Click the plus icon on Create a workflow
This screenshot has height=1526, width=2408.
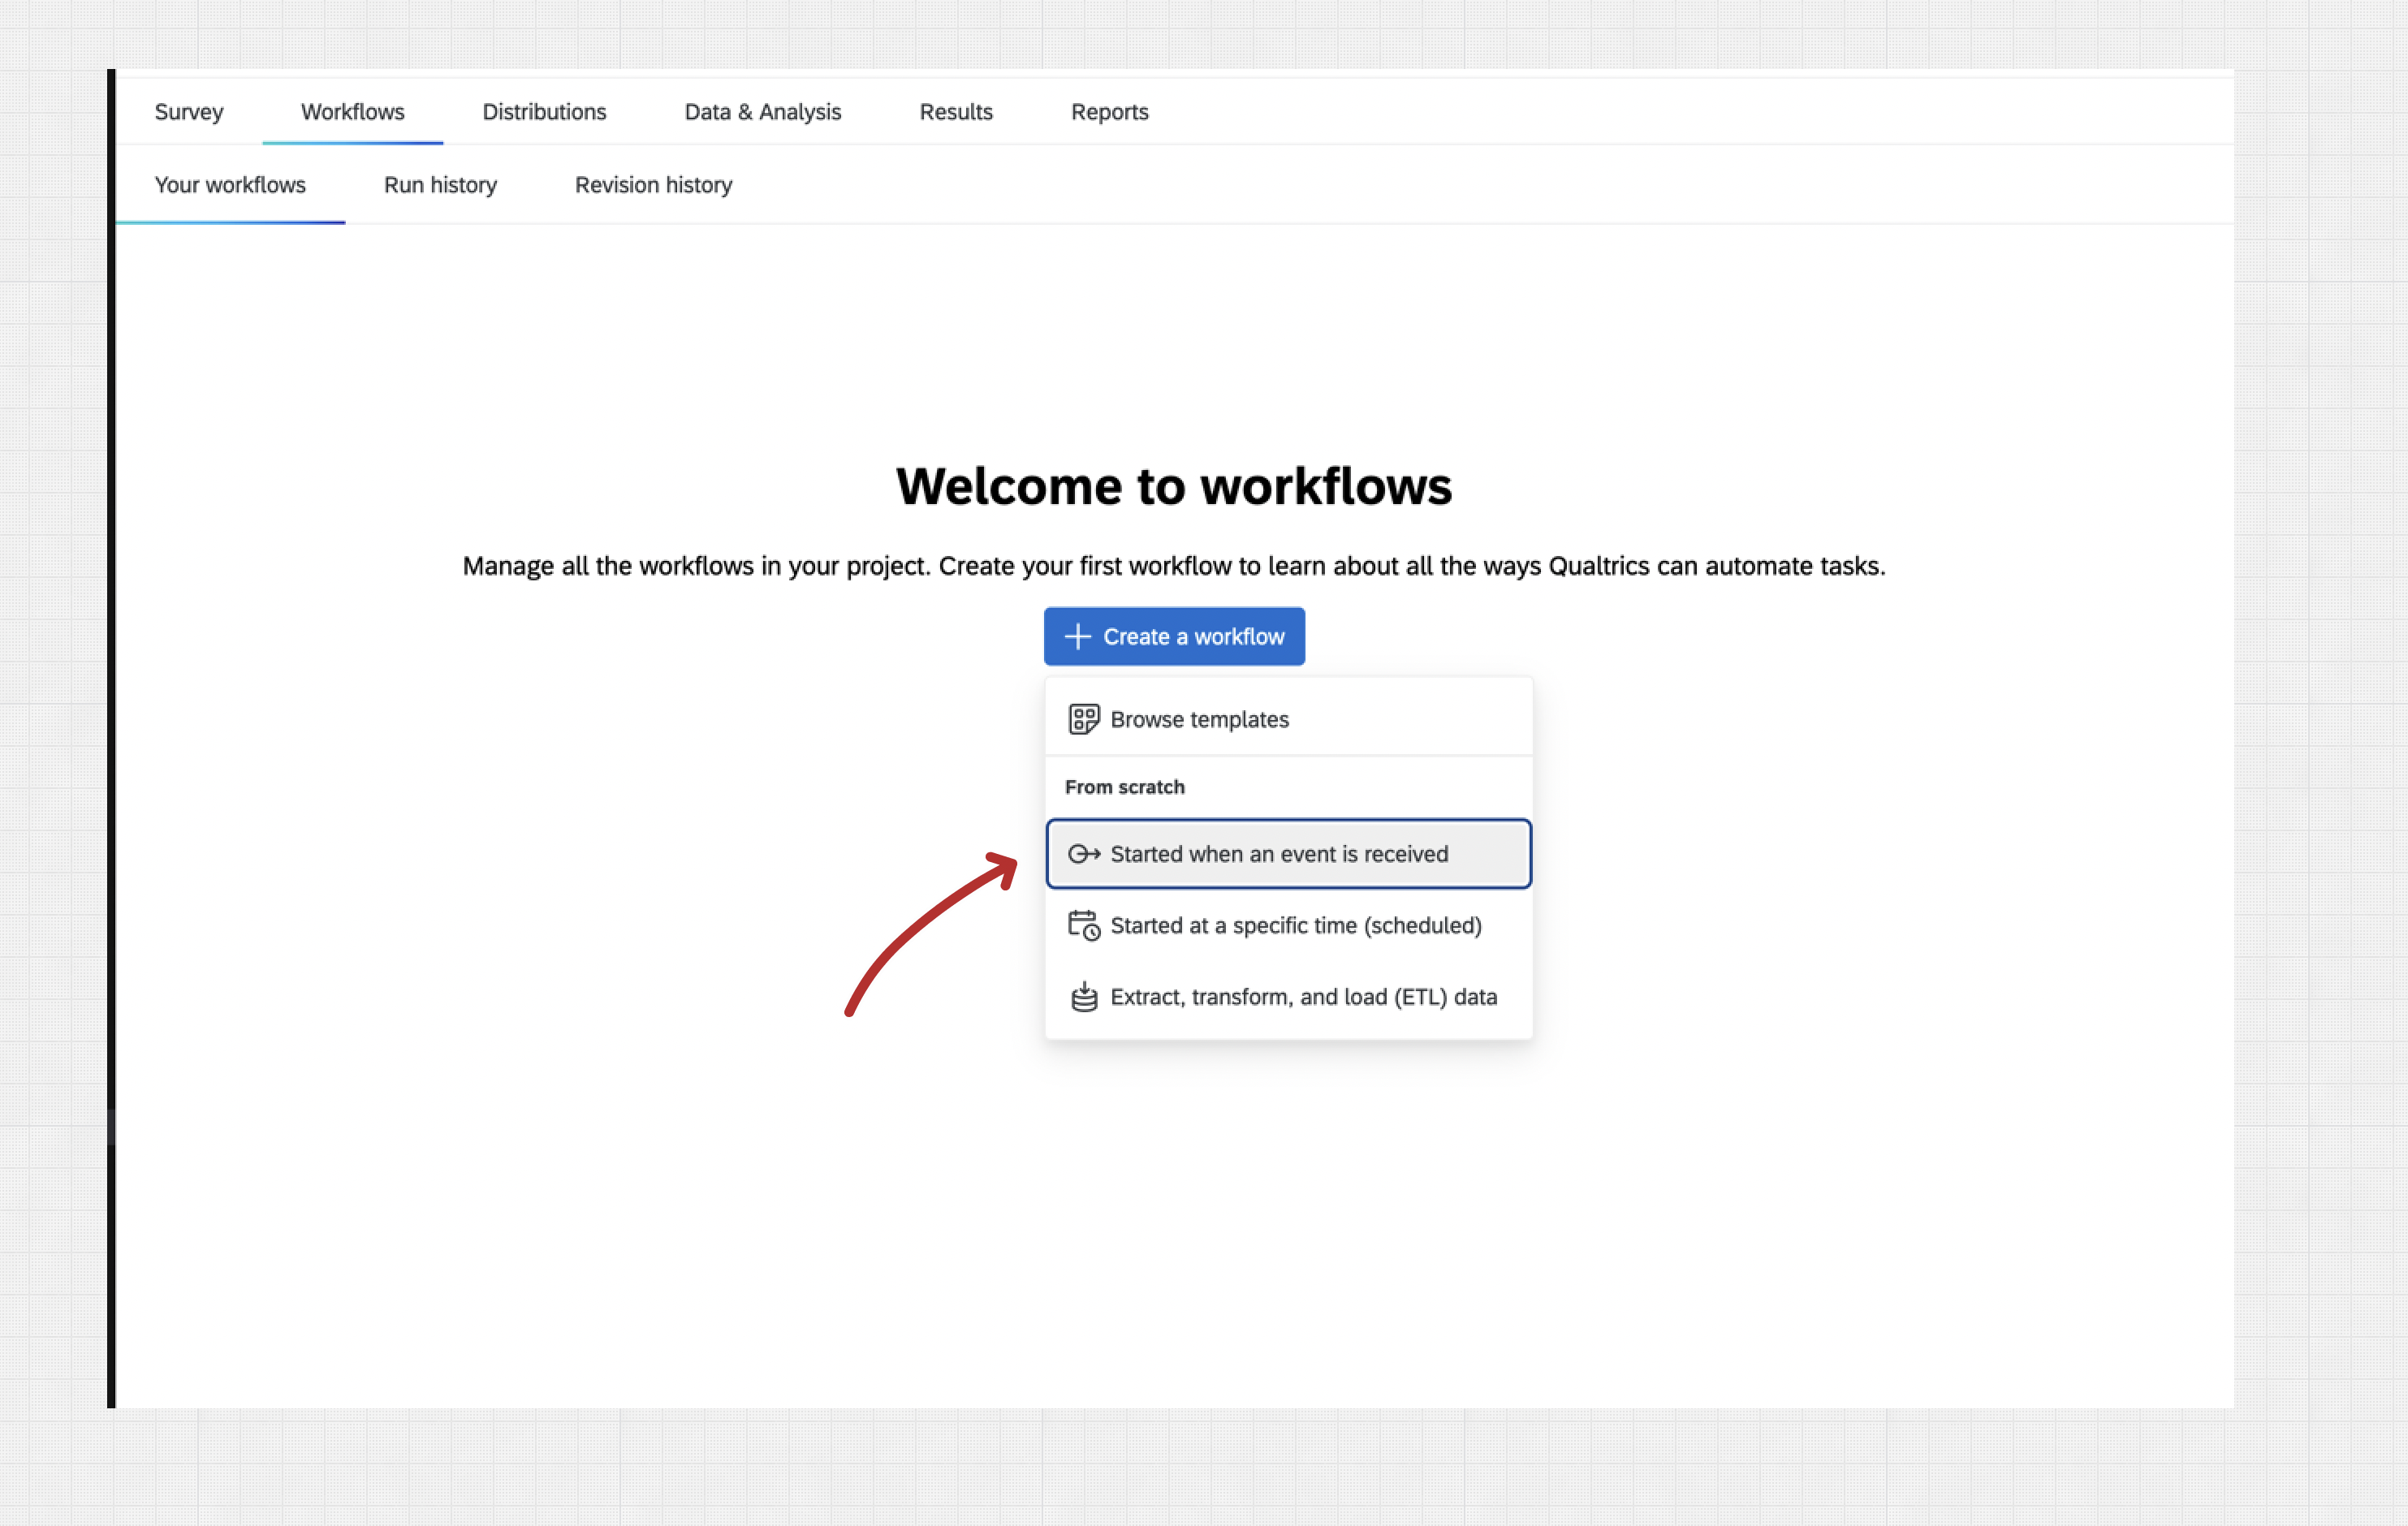tap(1077, 637)
